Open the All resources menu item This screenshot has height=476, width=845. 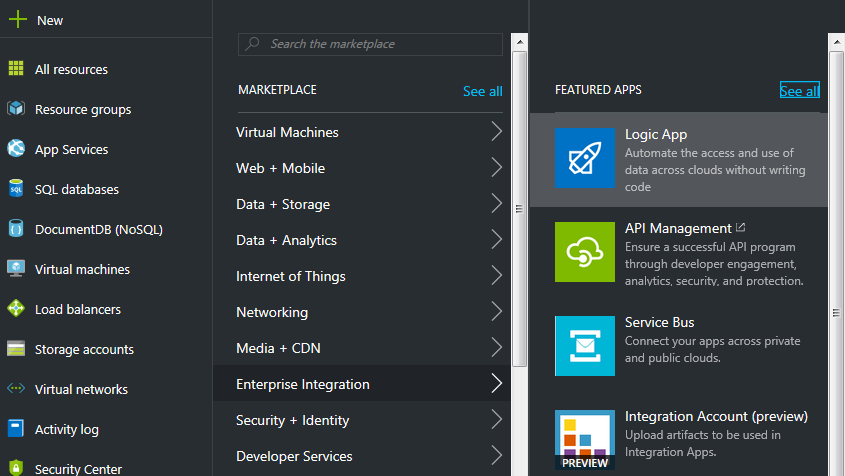click(x=71, y=69)
